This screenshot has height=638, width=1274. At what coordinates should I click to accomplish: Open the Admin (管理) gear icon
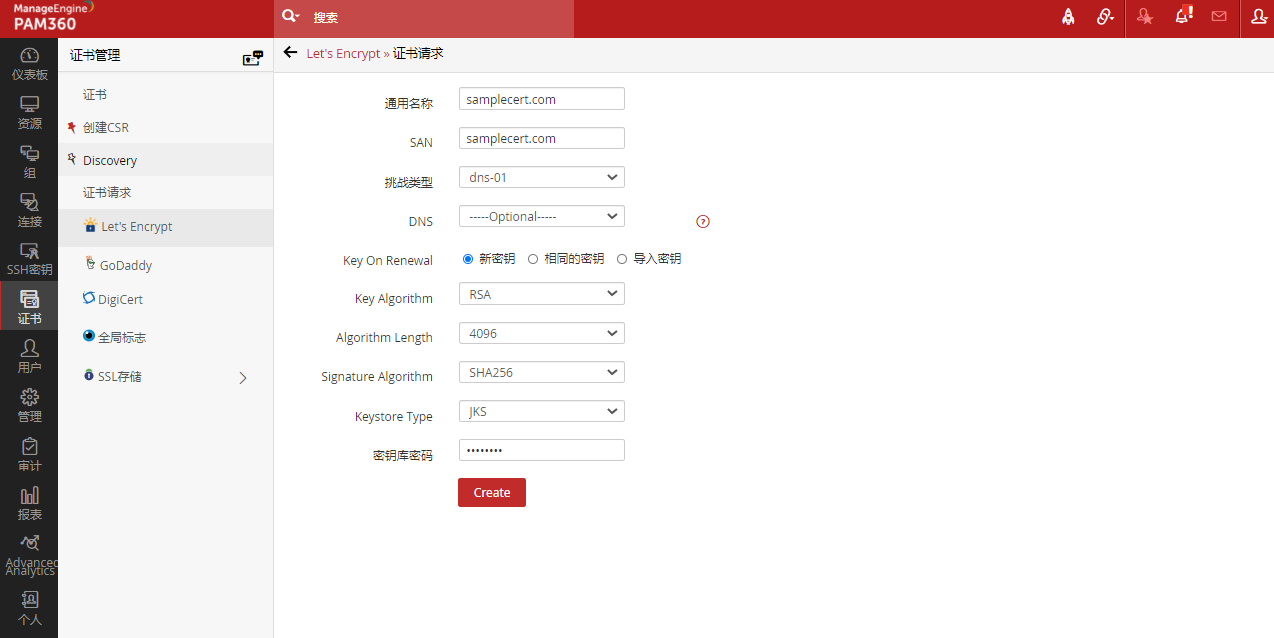click(29, 405)
